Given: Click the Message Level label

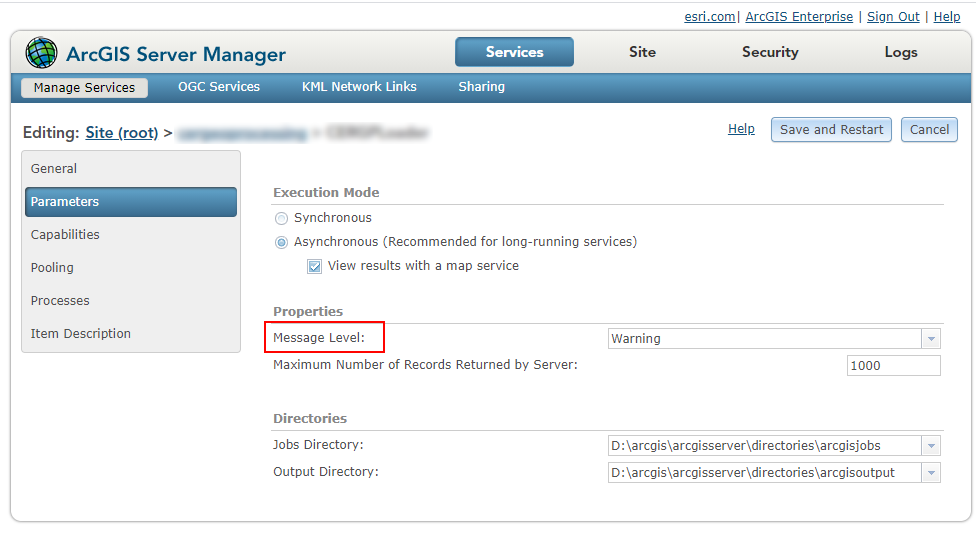Looking at the screenshot, I should 319,338.
